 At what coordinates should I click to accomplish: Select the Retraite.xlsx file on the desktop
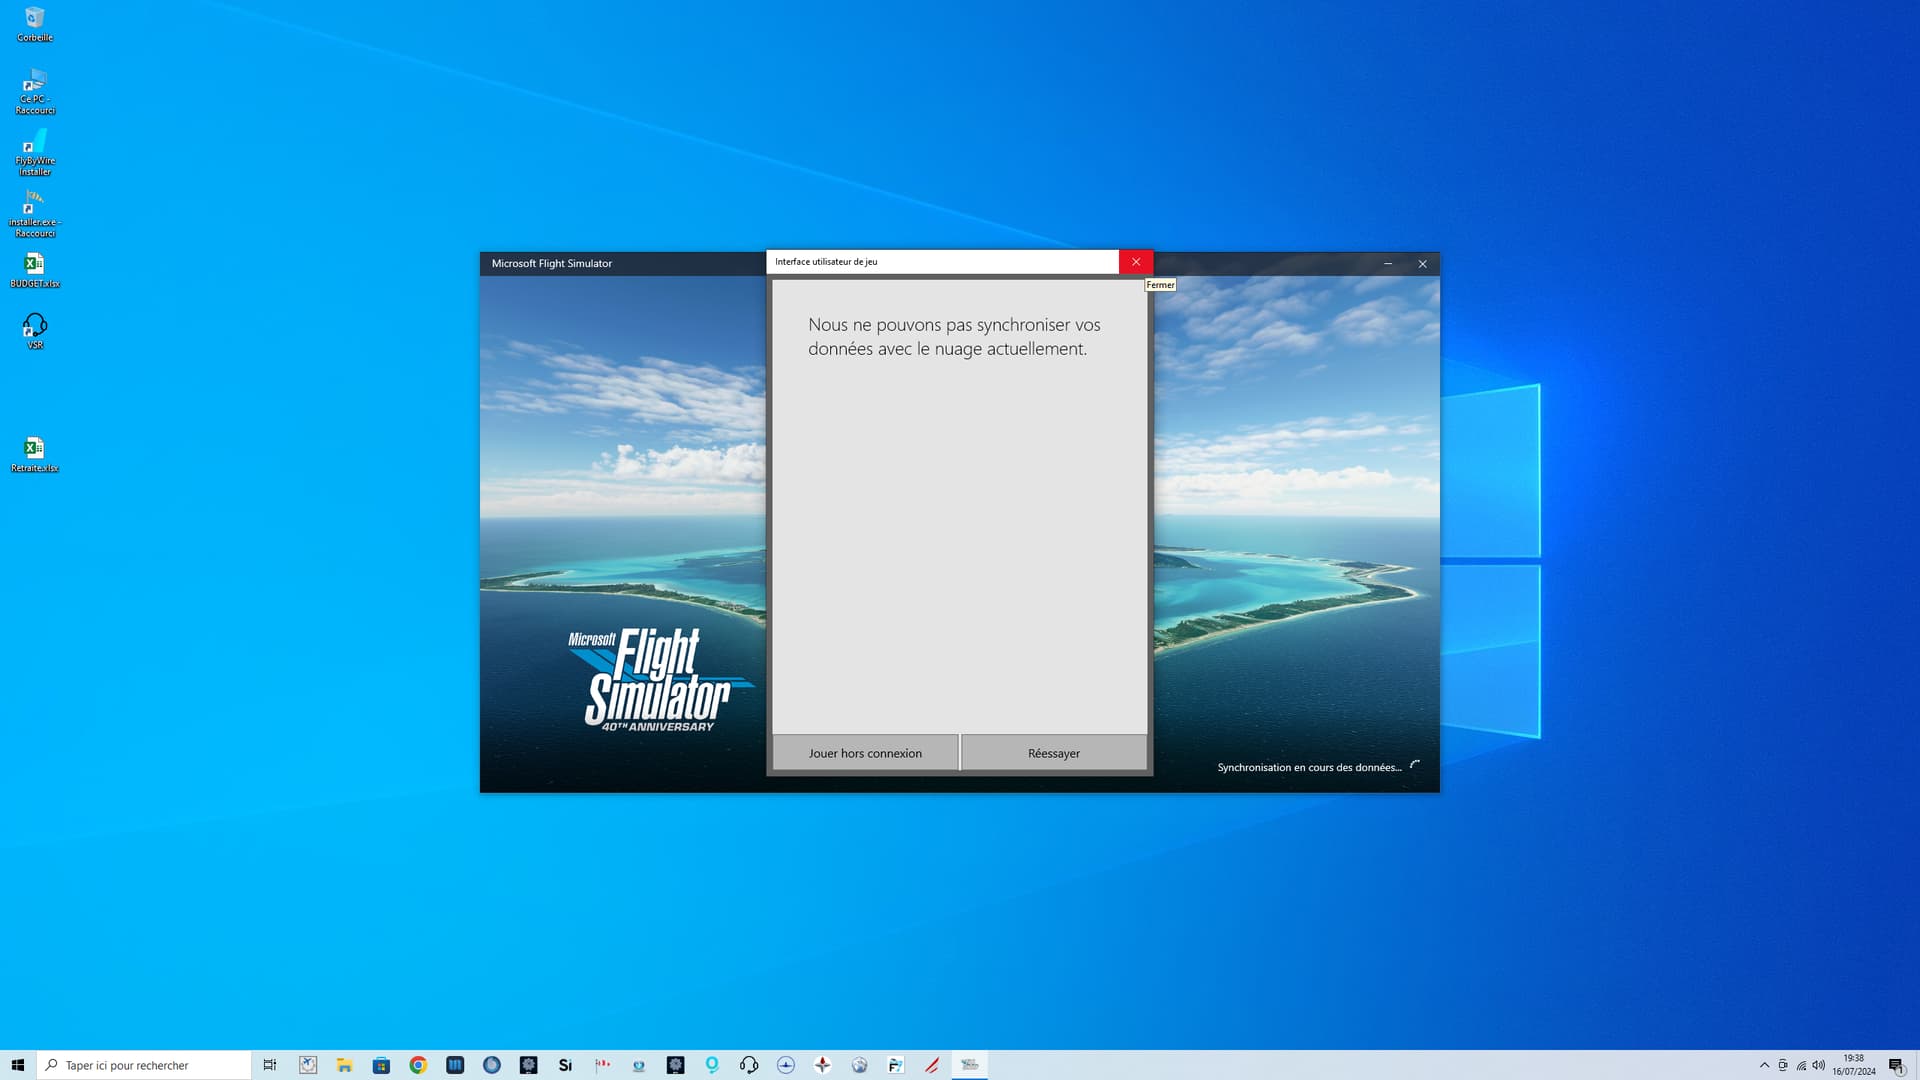coord(35,454)
